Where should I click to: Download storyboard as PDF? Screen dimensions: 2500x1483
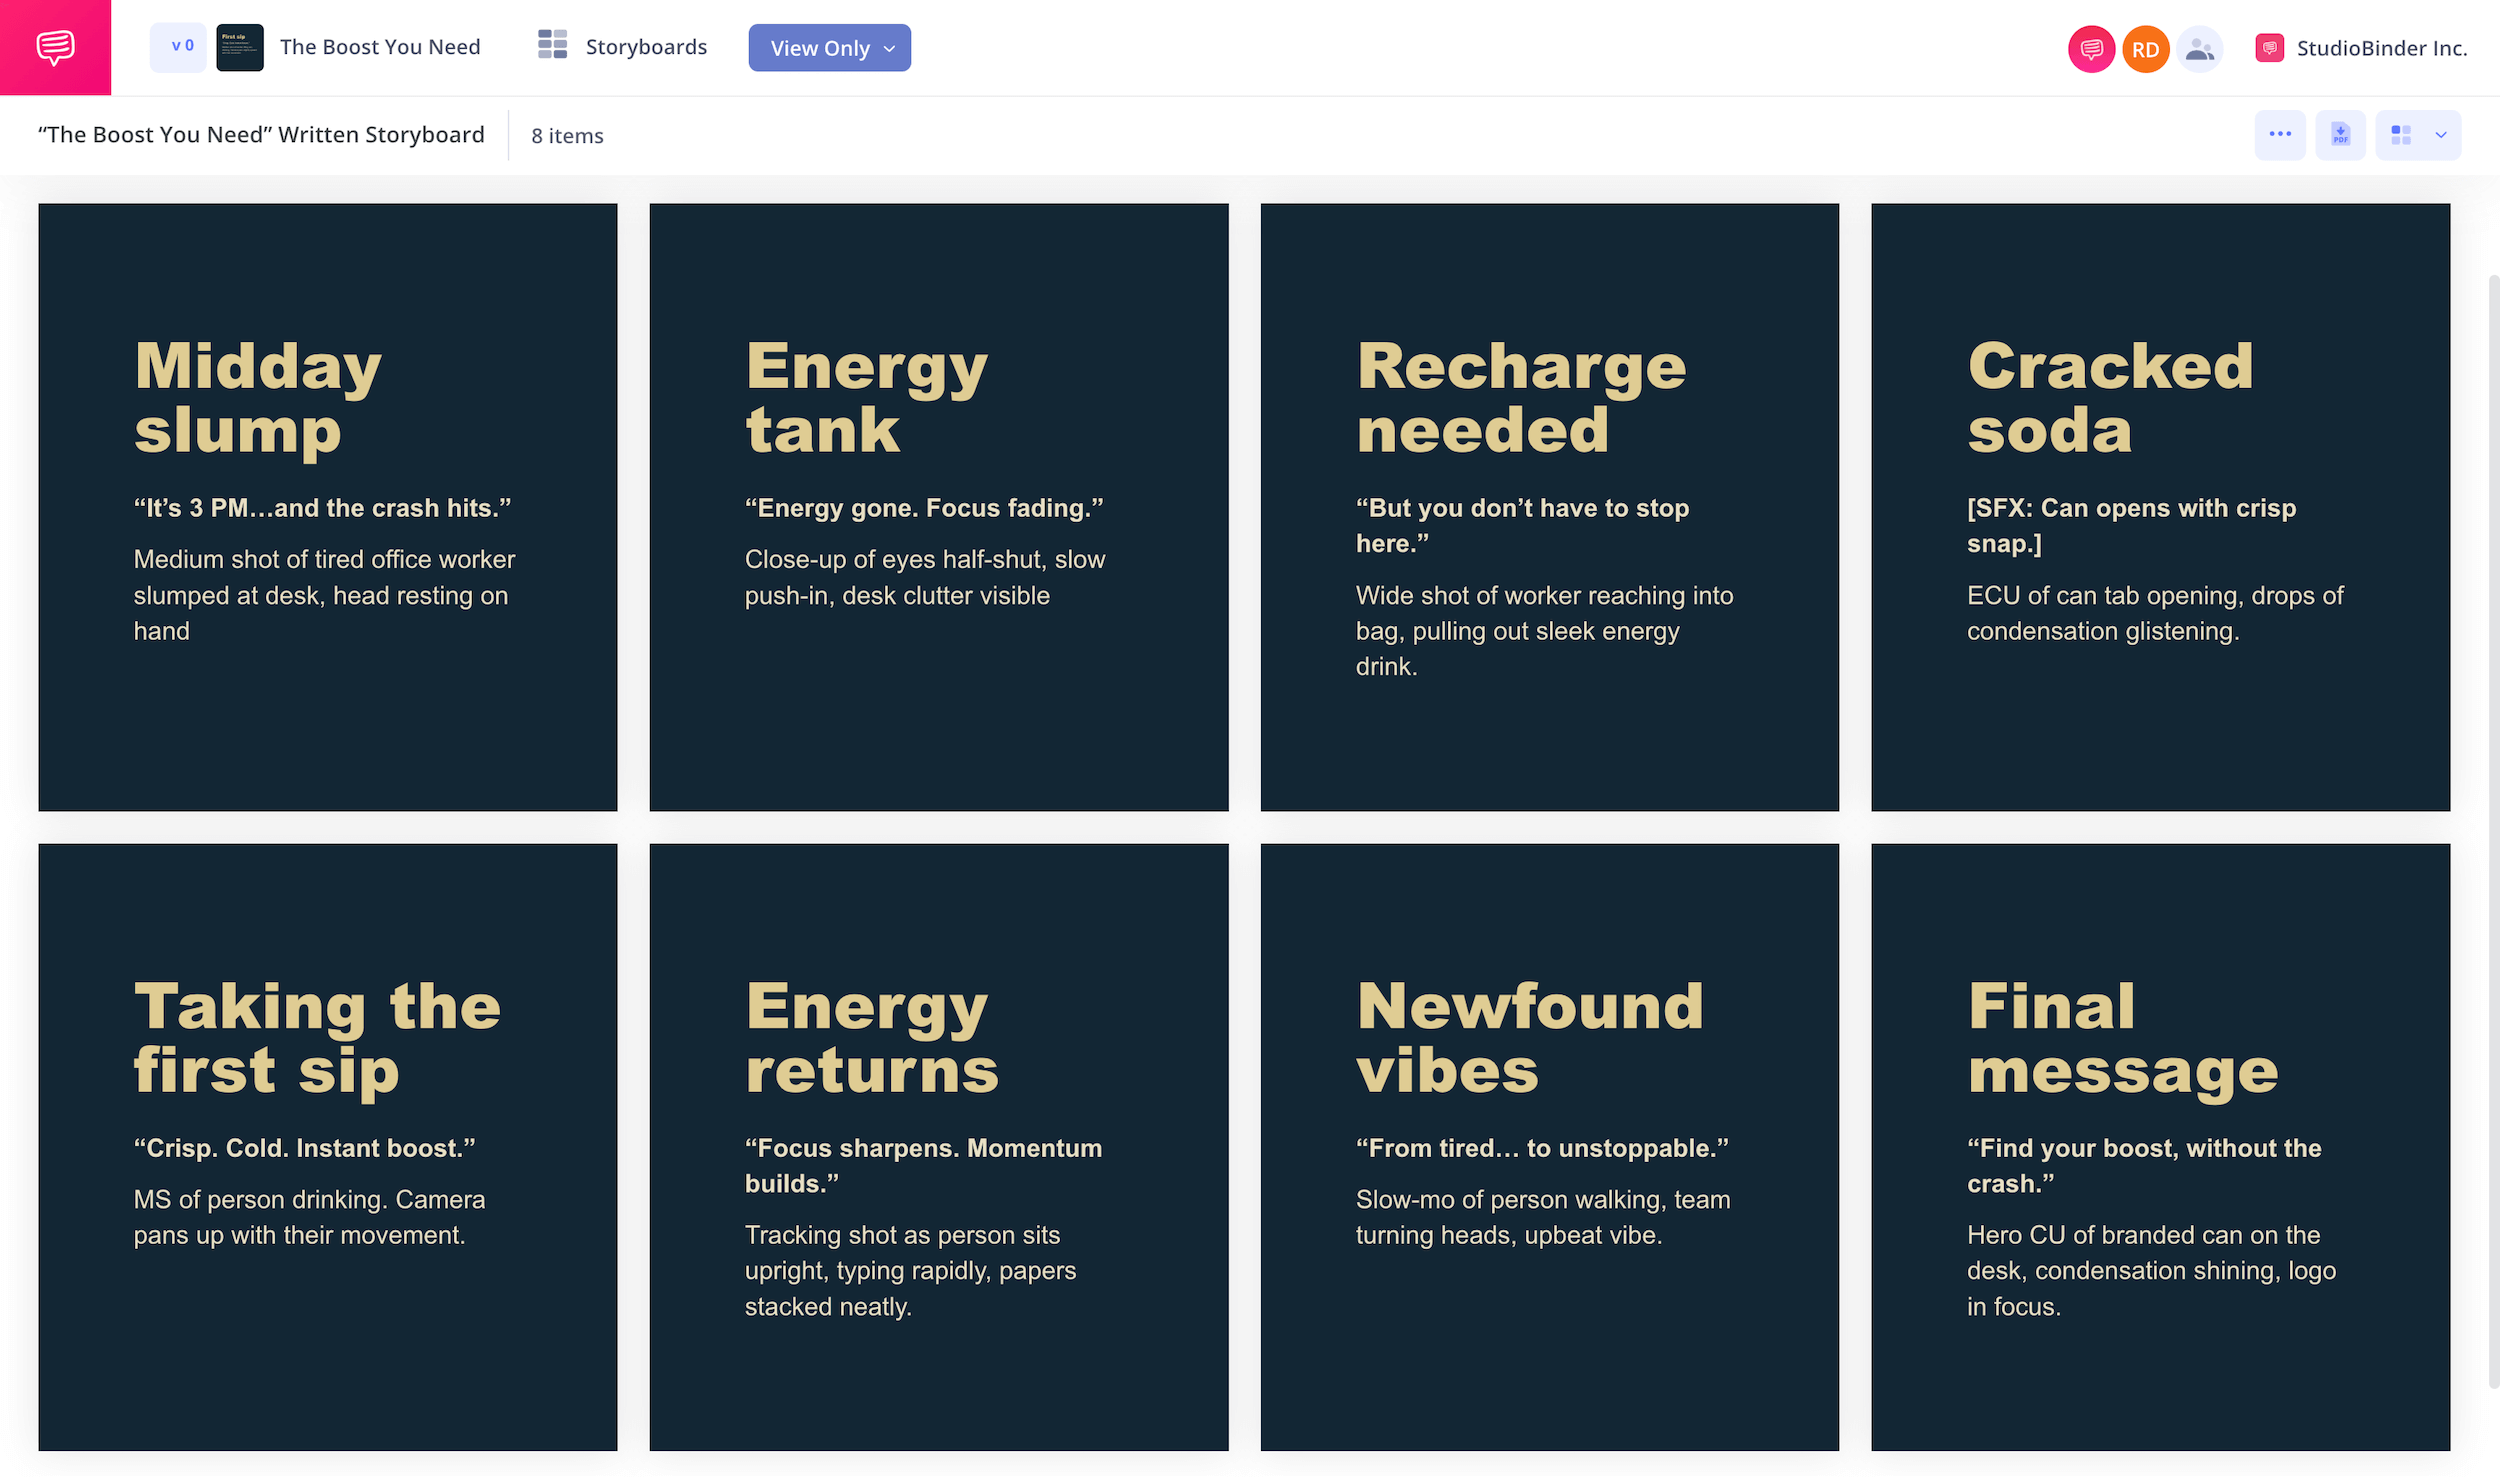2340,134
